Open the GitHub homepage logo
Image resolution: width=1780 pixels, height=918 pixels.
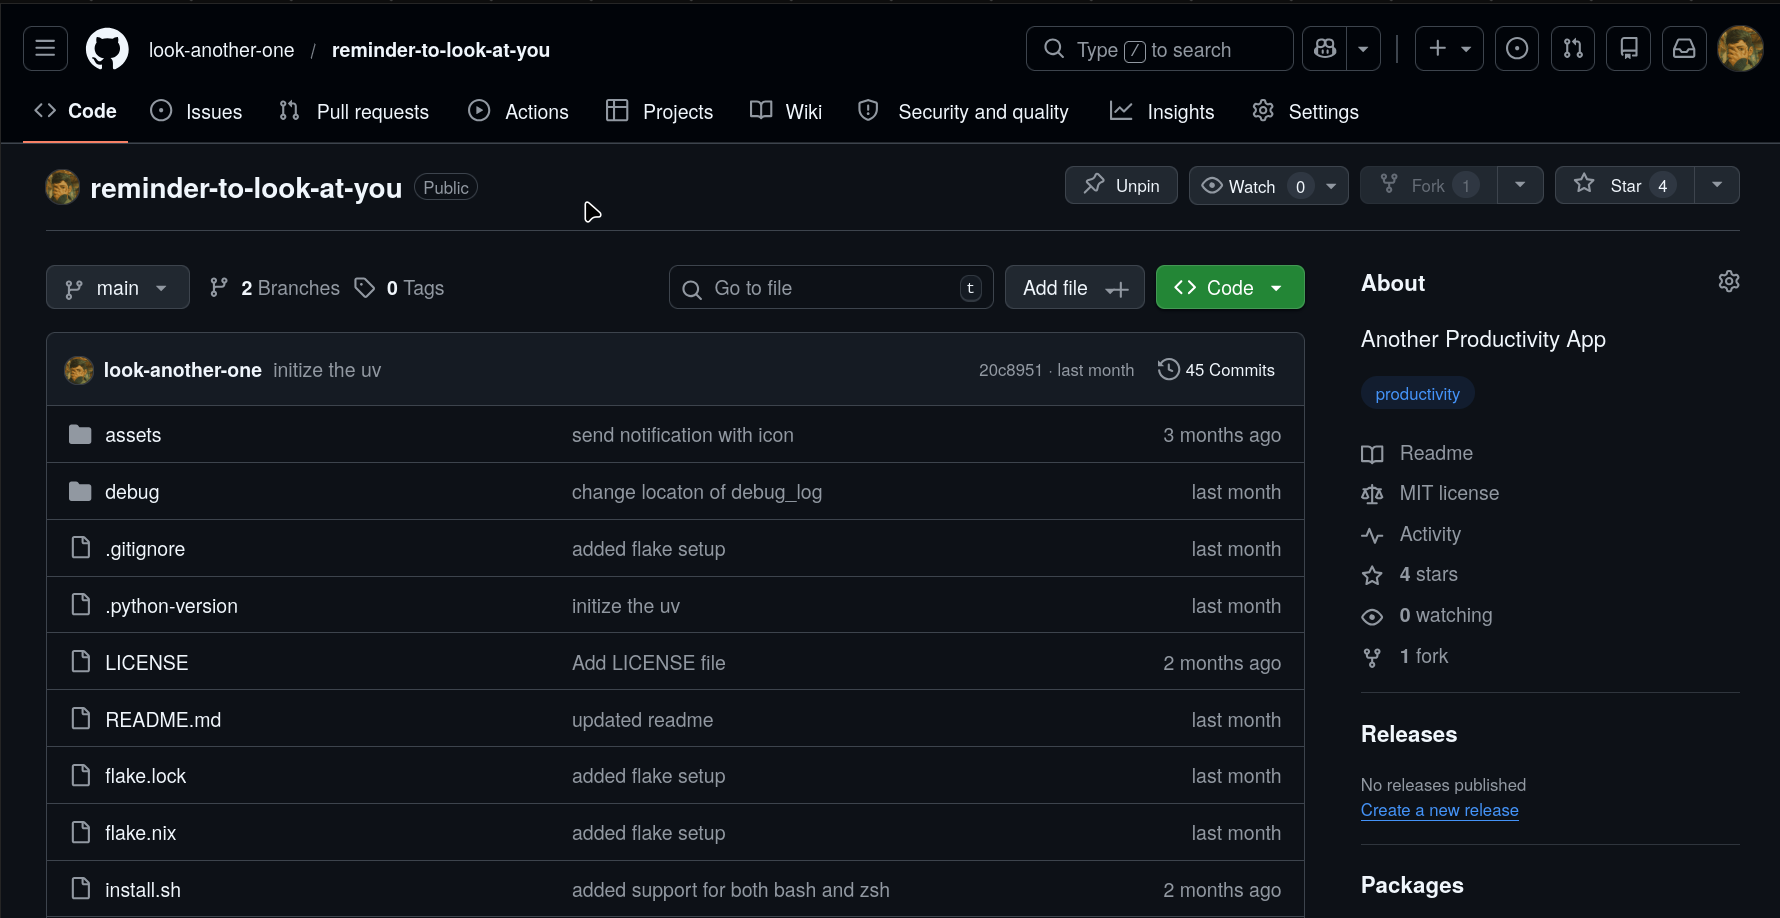[107, 49]
